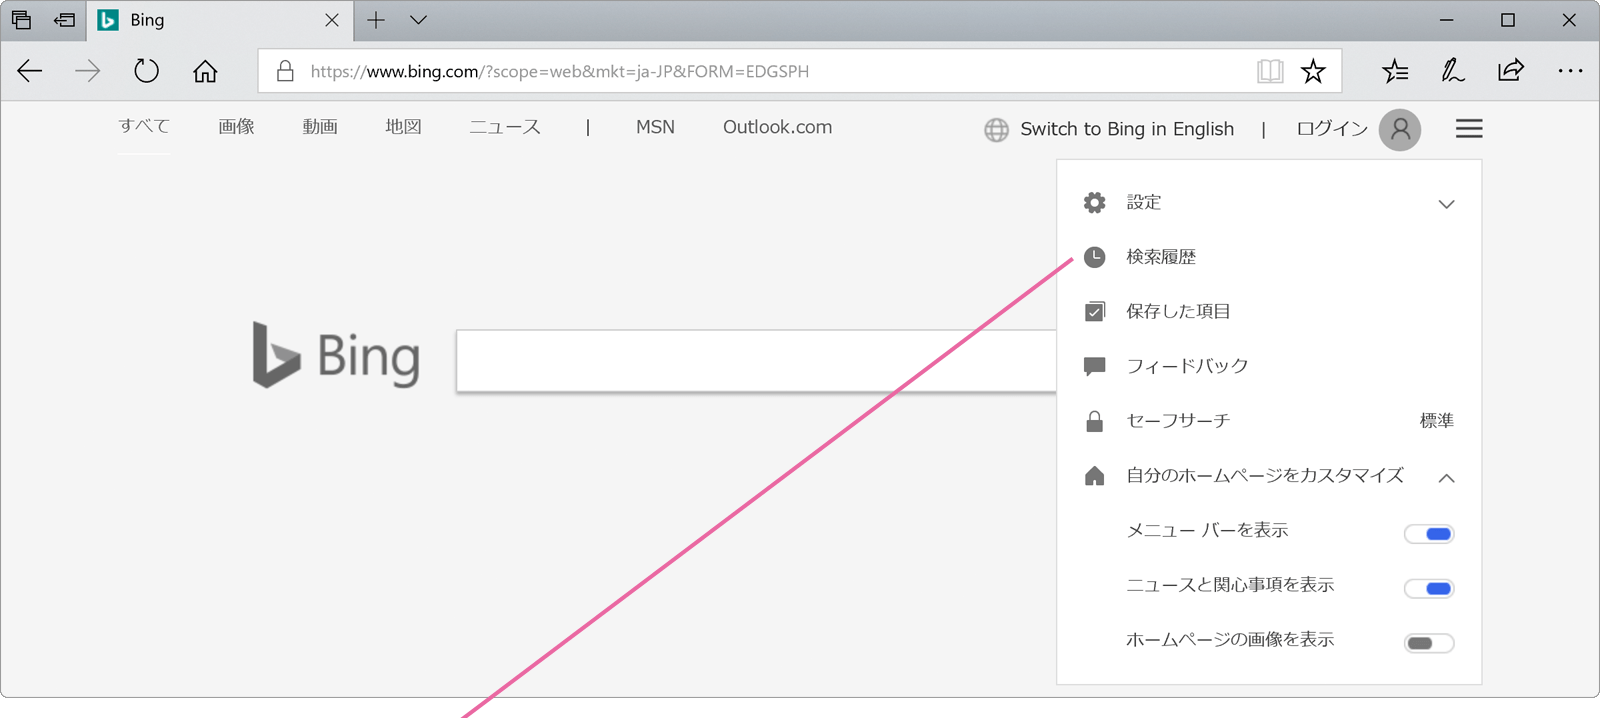Open 保存した項目 menu entry
Screen dimensions: 1600x718
[x=1269, y=312]
